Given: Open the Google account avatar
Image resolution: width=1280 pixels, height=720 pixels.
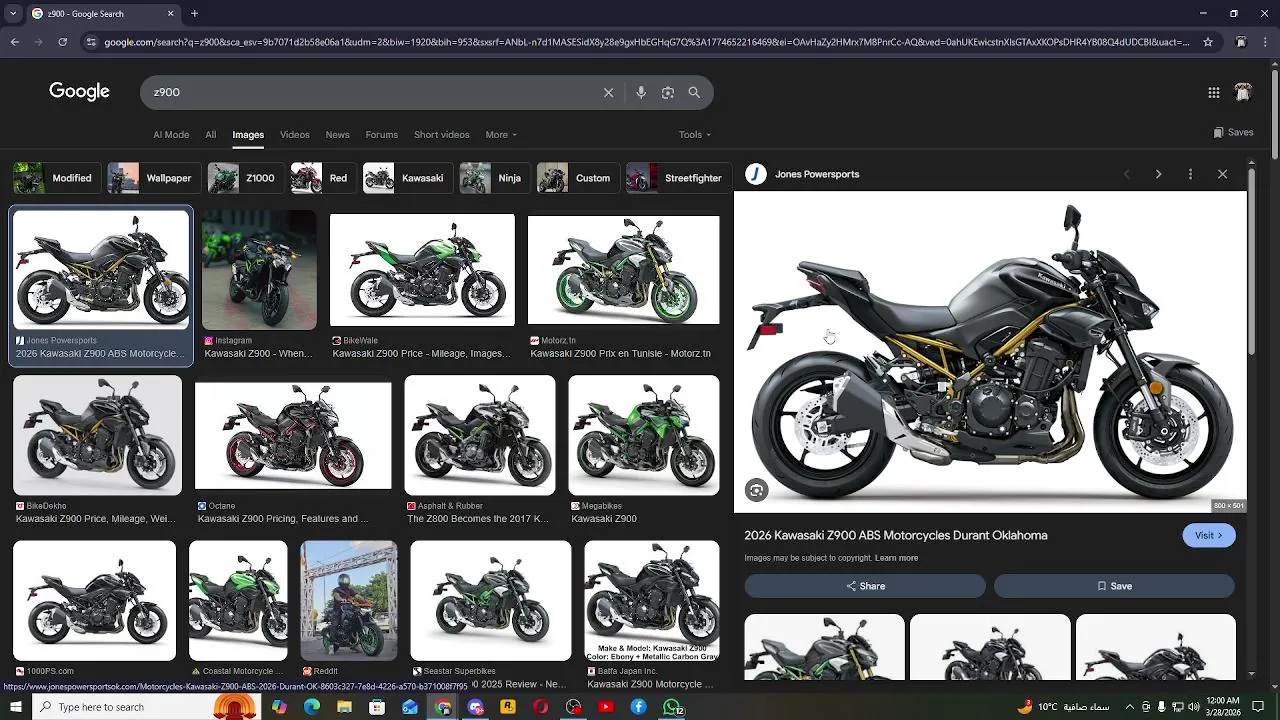Looking at the screenshot, I should [1243, 92].
